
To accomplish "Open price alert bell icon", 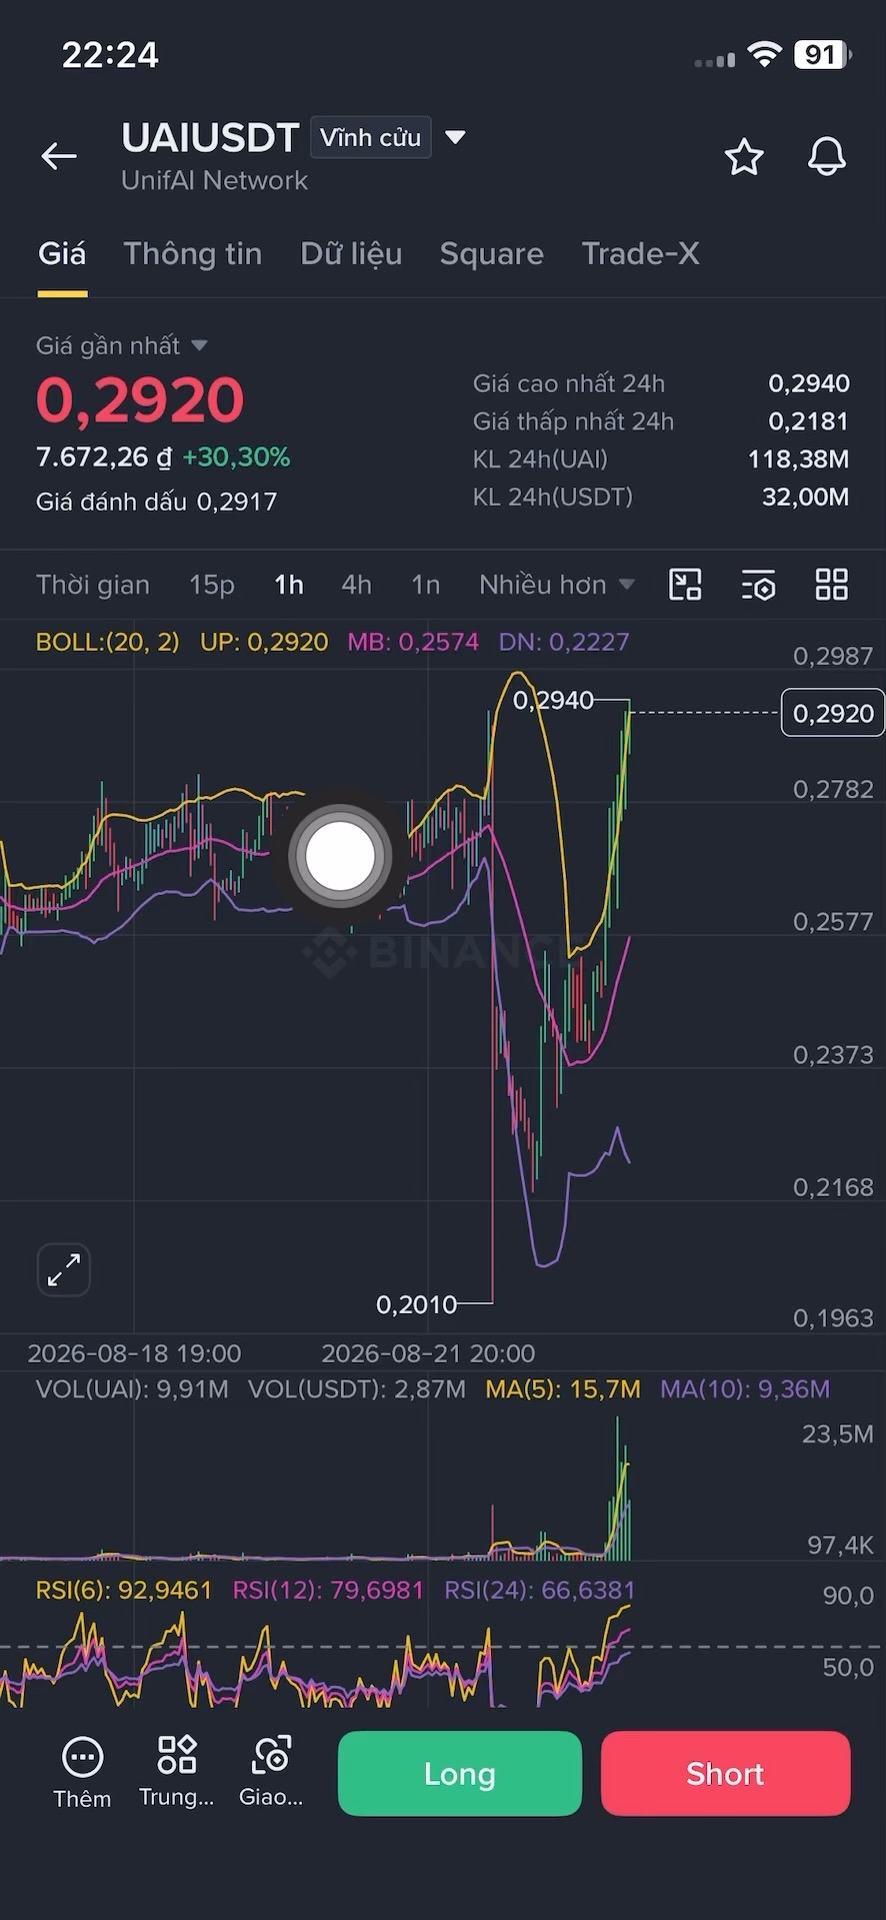I will coord(827,157).
